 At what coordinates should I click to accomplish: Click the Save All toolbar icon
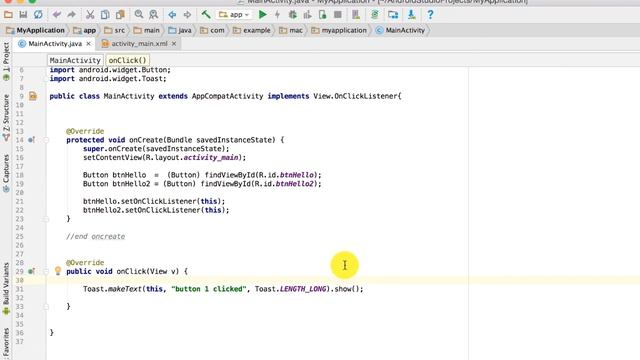[x=23, y=15]
